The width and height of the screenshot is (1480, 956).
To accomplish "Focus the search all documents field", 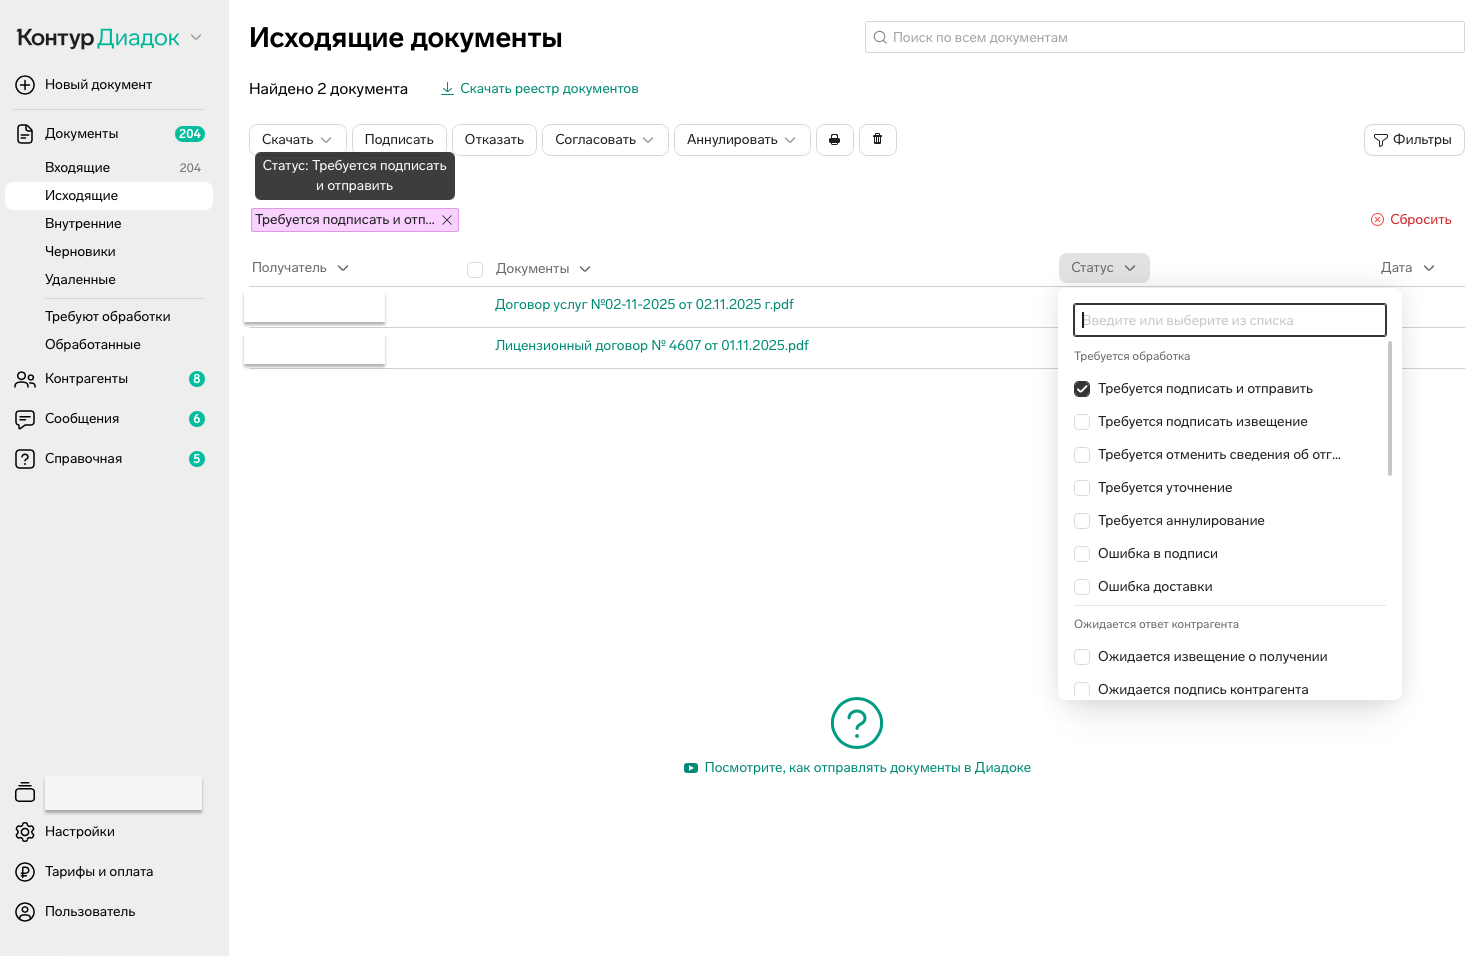I will click(x=1164, y=38).
